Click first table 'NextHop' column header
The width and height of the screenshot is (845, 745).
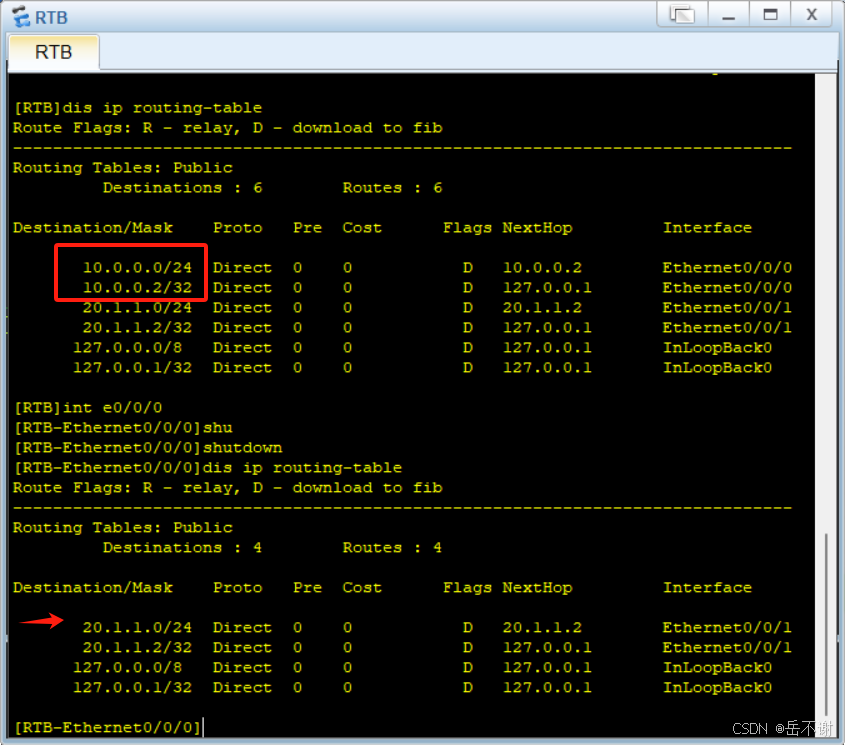click(x=537, y=227)
